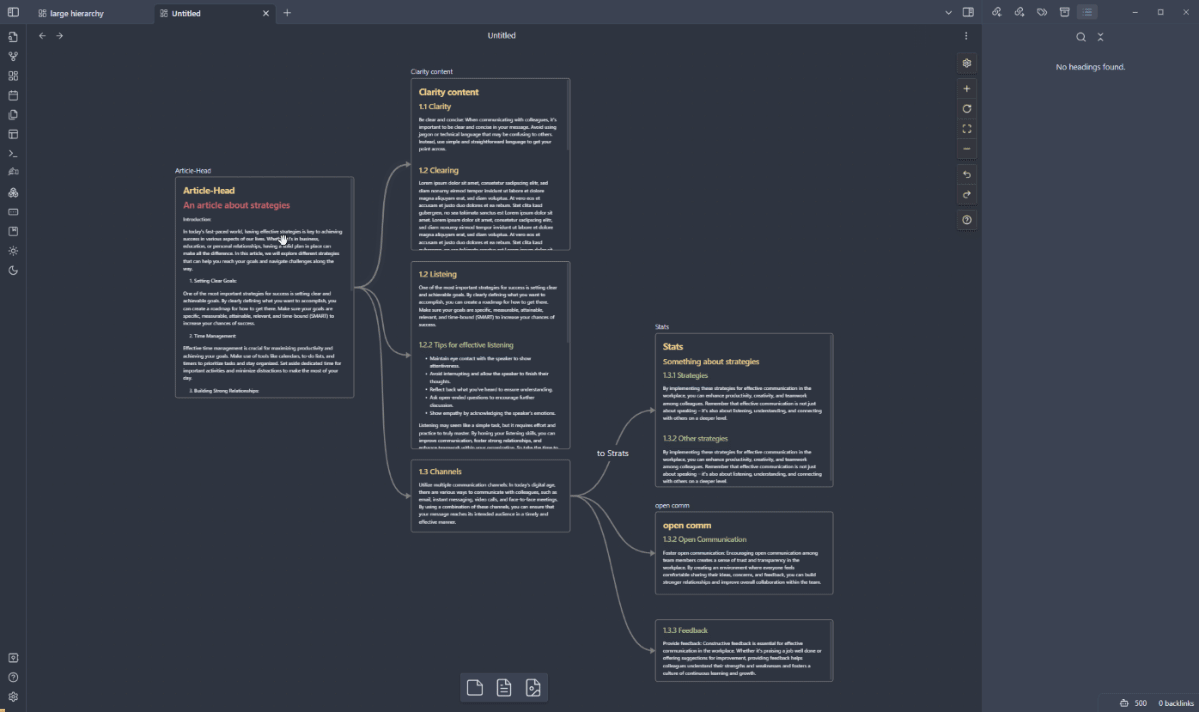The image size is (1199, 712).
Task: Close the Untitled tab
Action: (266, 13)
